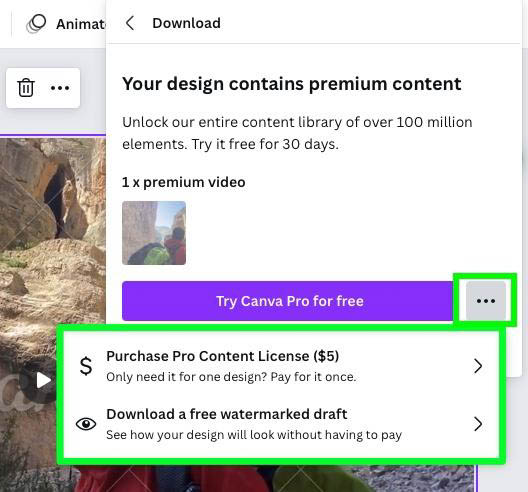Click the premium video thumbnail
This screenshot has height=492, width=528.
[x=154, y=233]
